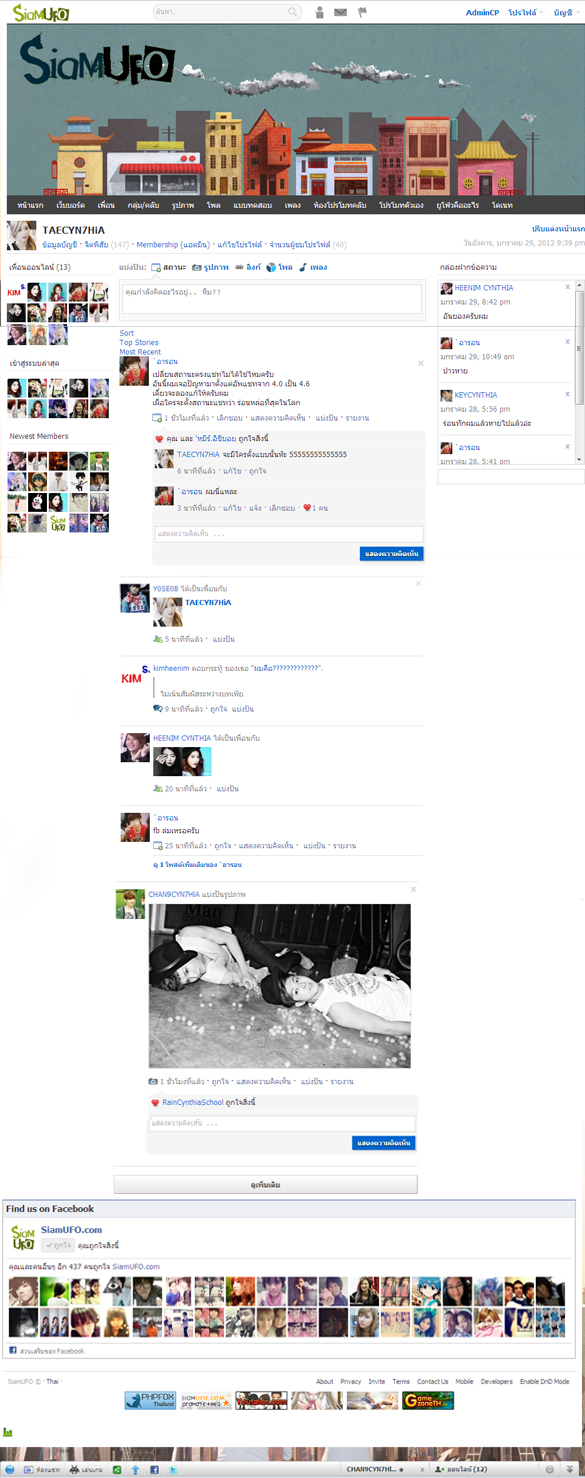Open kimheenim user link in feed
585x1478 pixels.
coord(170,668)
